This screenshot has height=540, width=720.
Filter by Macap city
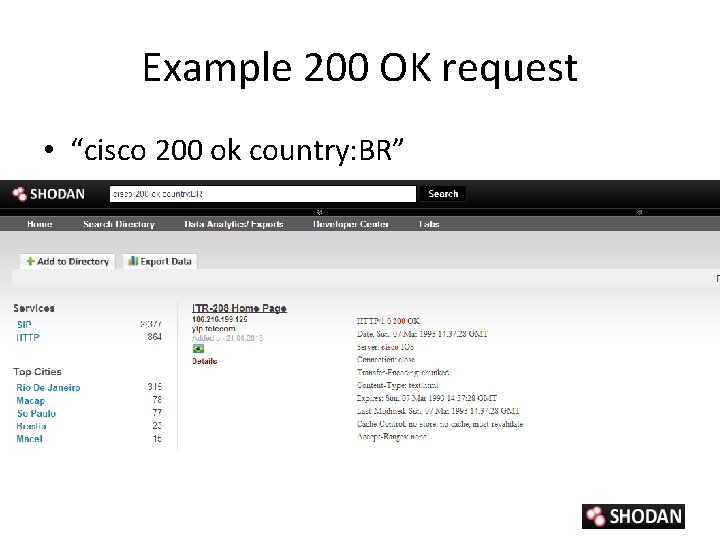31,400
